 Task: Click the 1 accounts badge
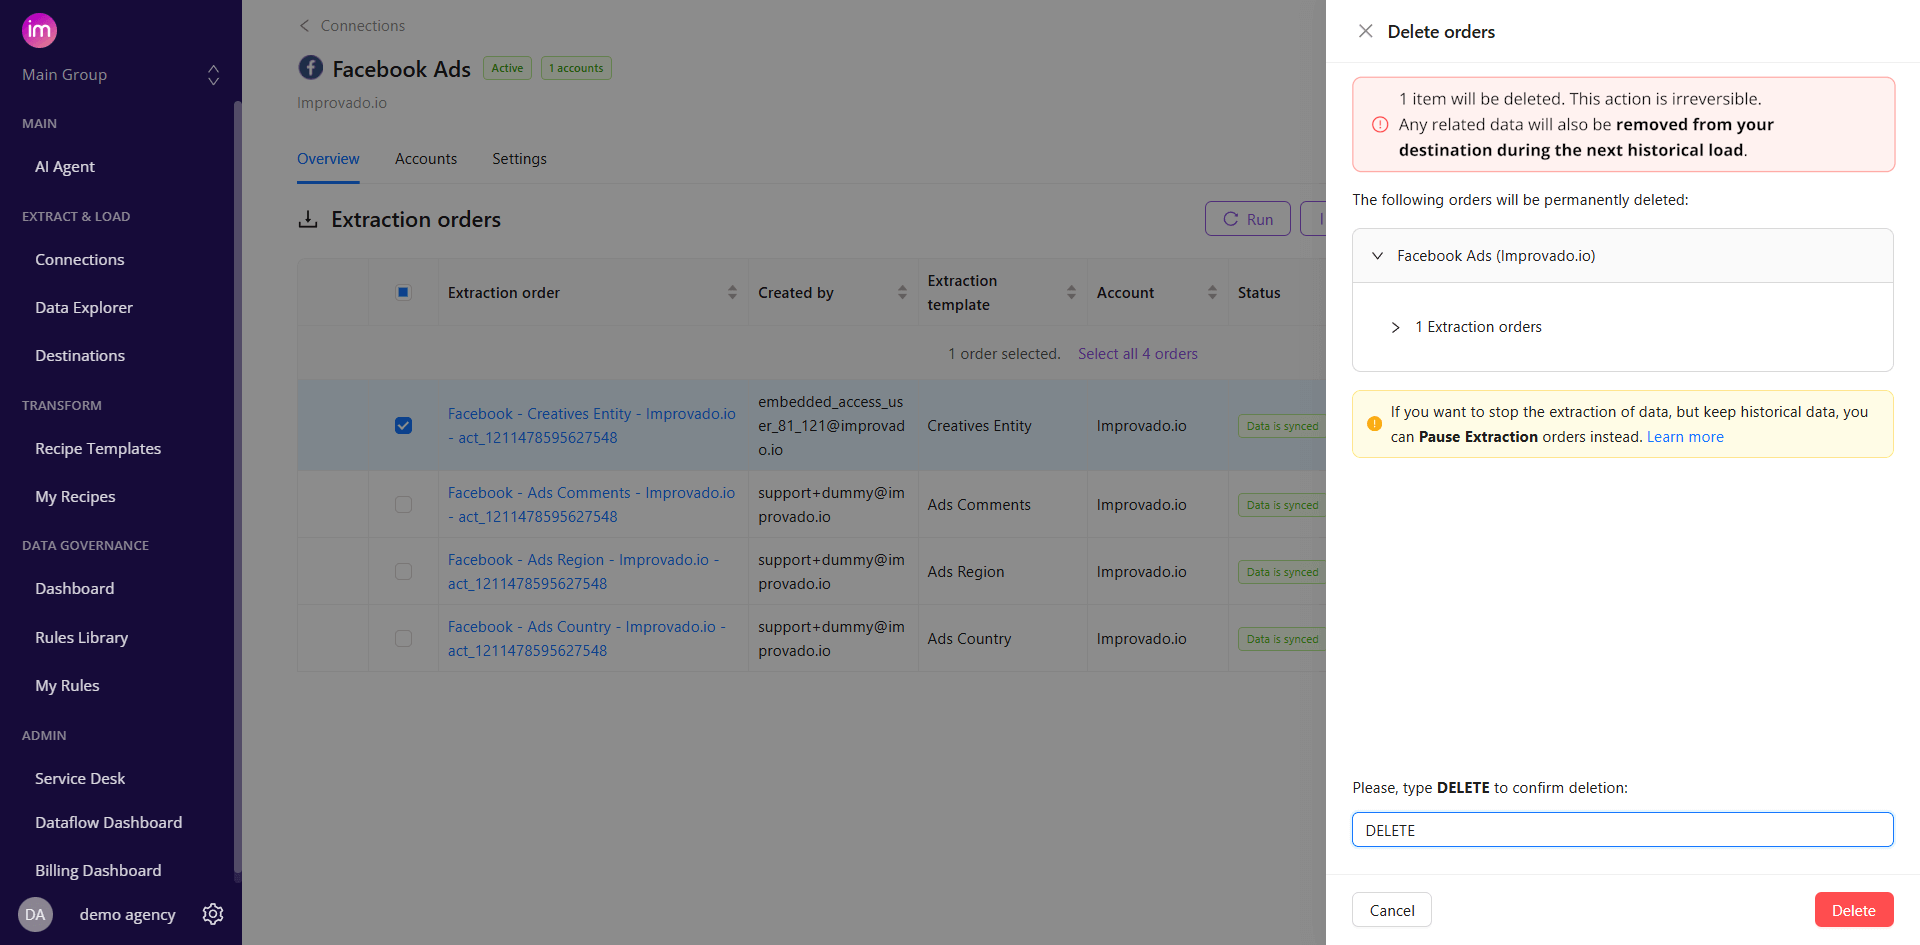(576, 68)
